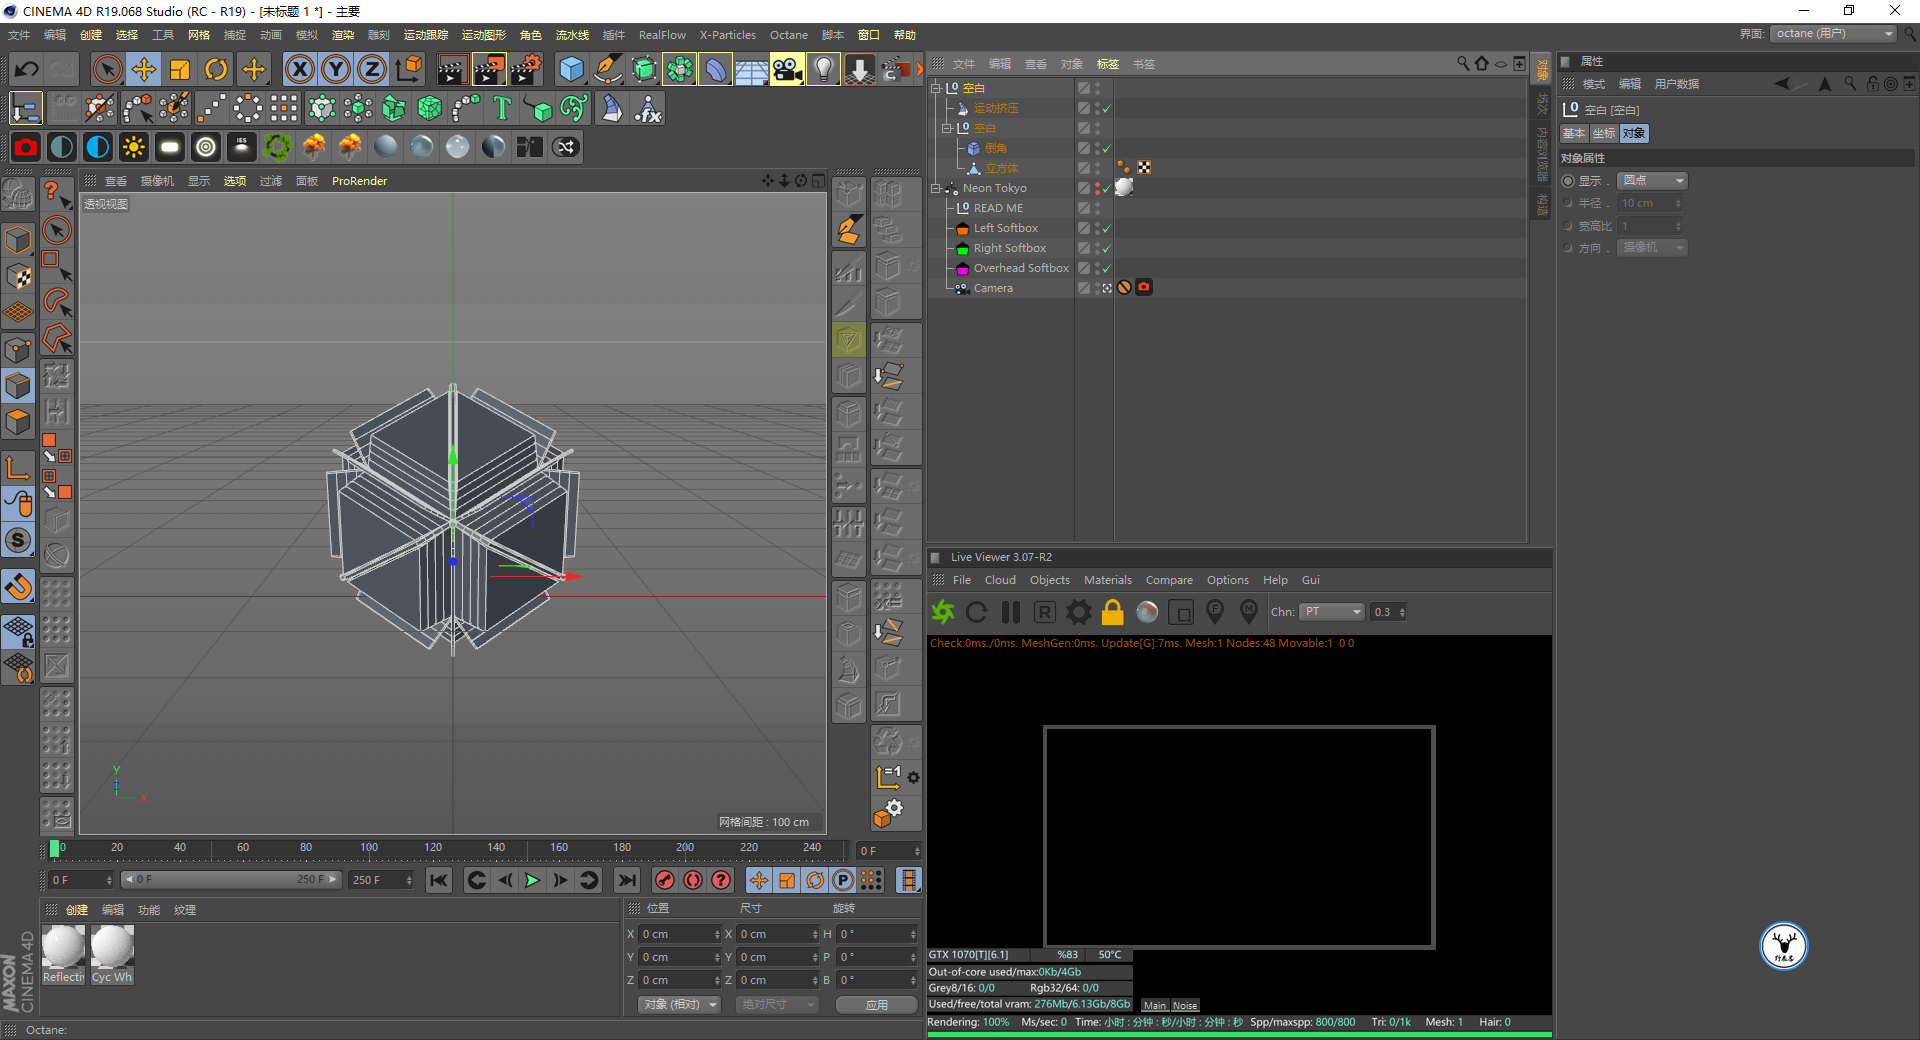Open 创建 material manager menu
The width and height of the screenshot is (1920, 1040).
[x=77, y=910]
